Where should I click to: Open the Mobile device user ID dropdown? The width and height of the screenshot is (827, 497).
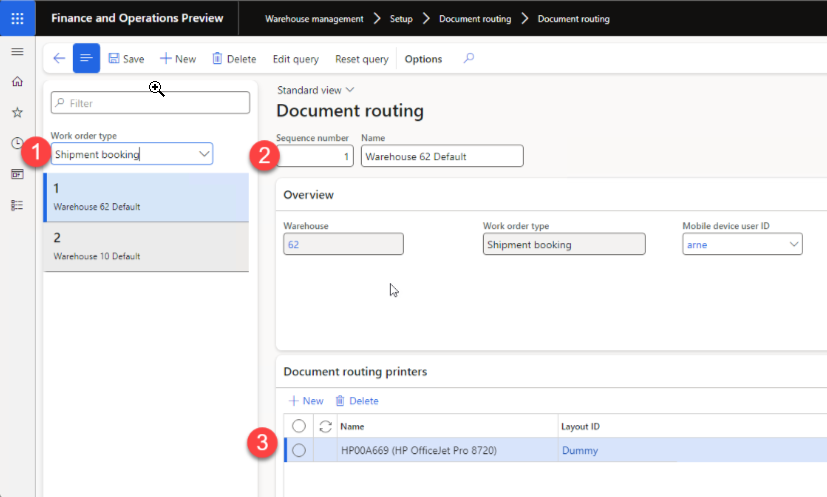pyautogui.click(x=794, y=244)
